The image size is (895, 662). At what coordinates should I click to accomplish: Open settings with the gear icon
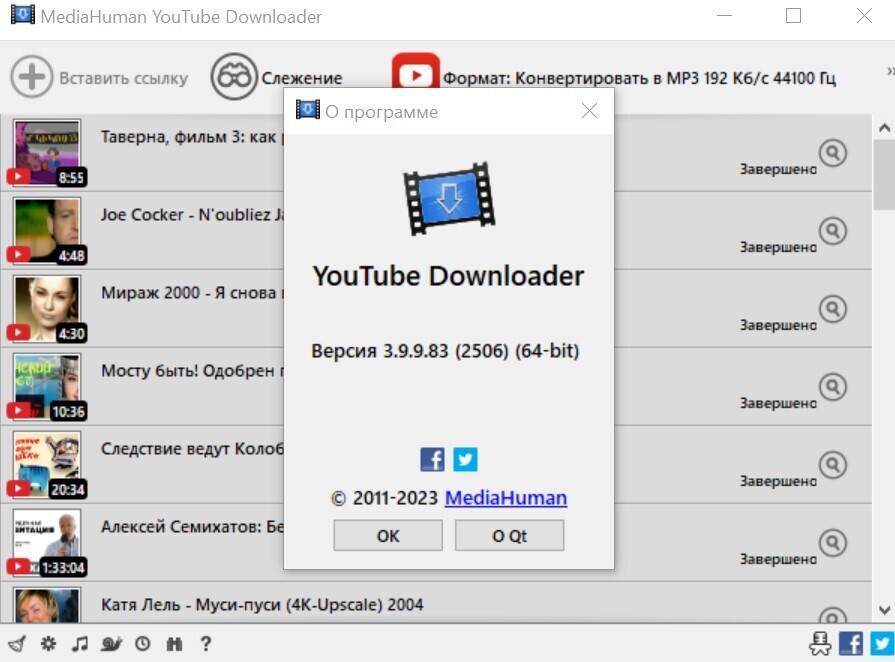coord(49,644)
